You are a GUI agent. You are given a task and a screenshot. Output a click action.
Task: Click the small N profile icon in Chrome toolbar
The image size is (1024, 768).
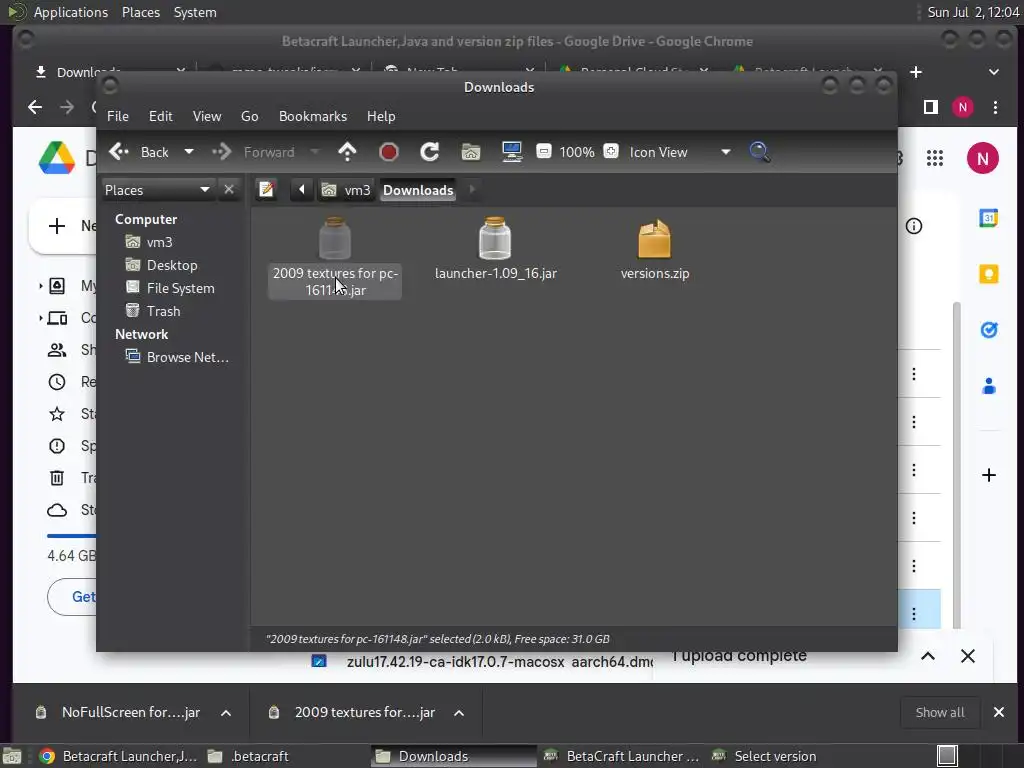pyautogui.click(x=963, y=107)
